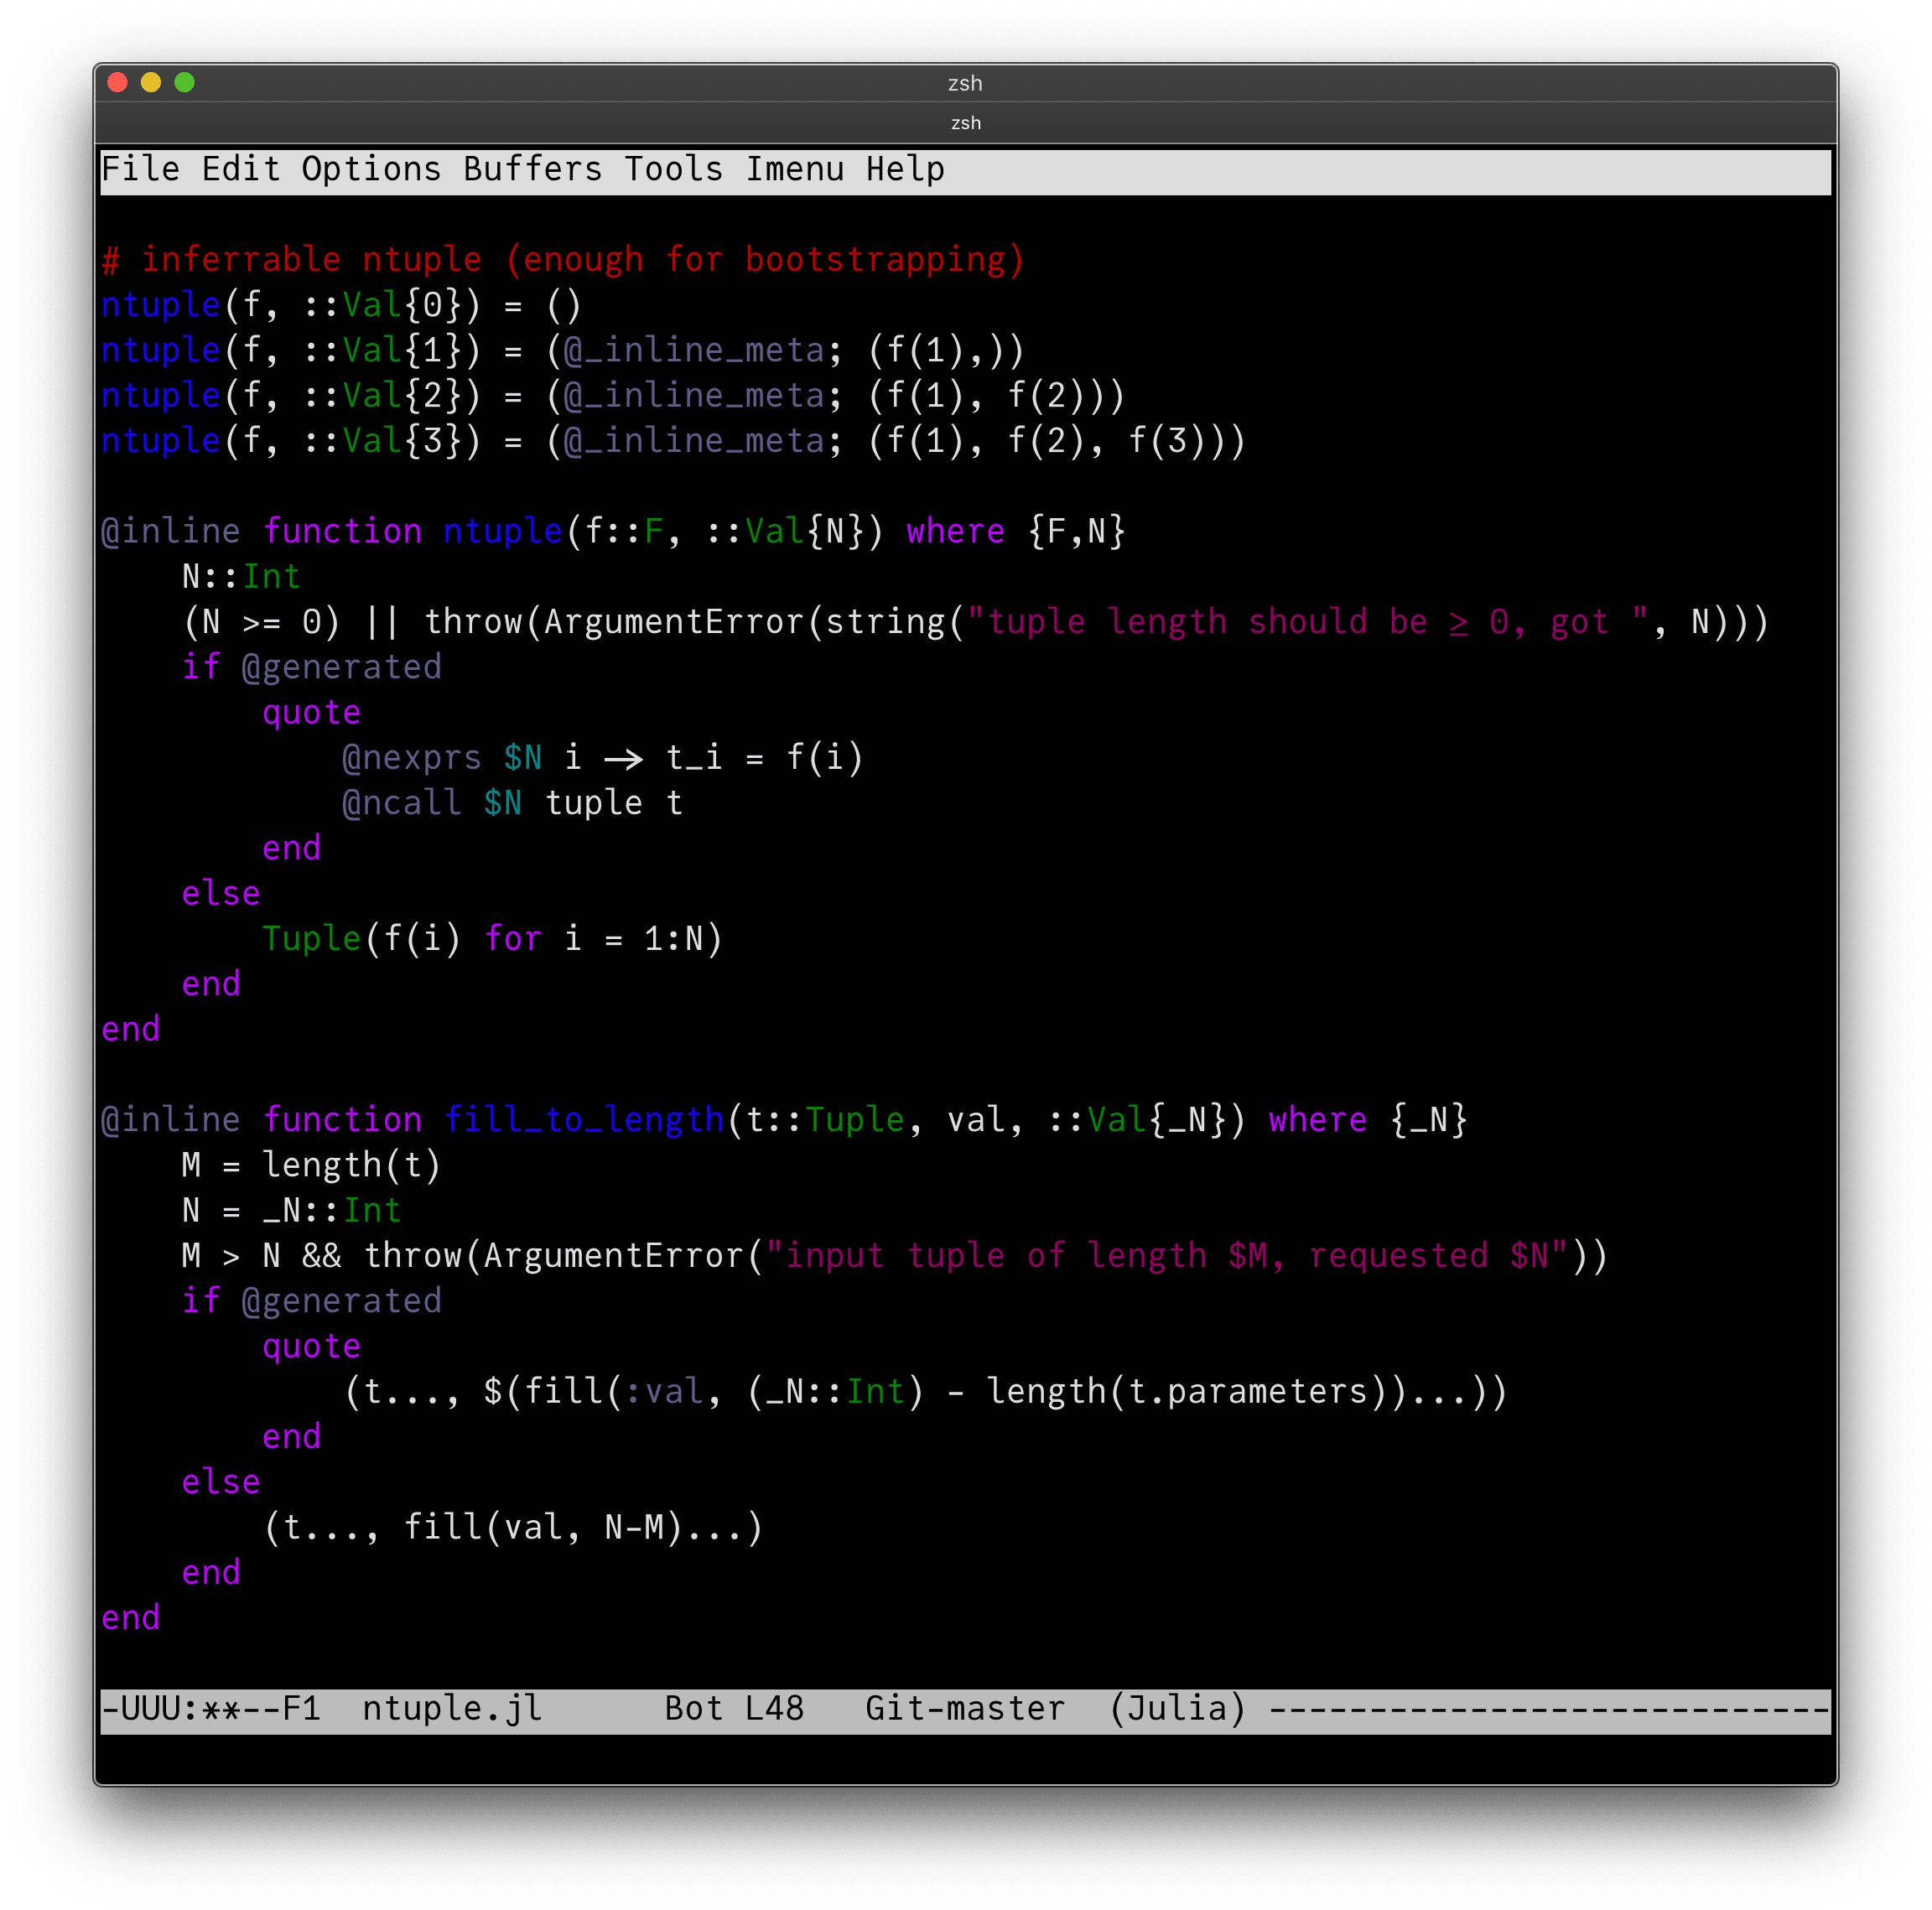Open the Tools menu
This screenshot has height=1910, width=1932.
(x=674, y=169)
